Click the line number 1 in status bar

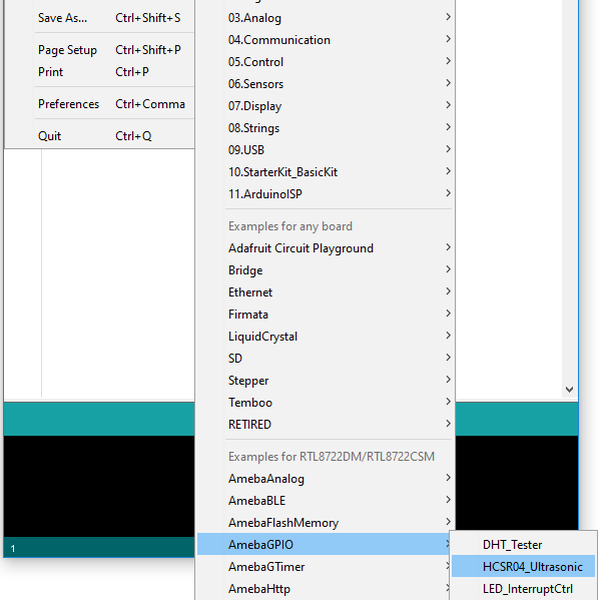(x=13, y=549)
